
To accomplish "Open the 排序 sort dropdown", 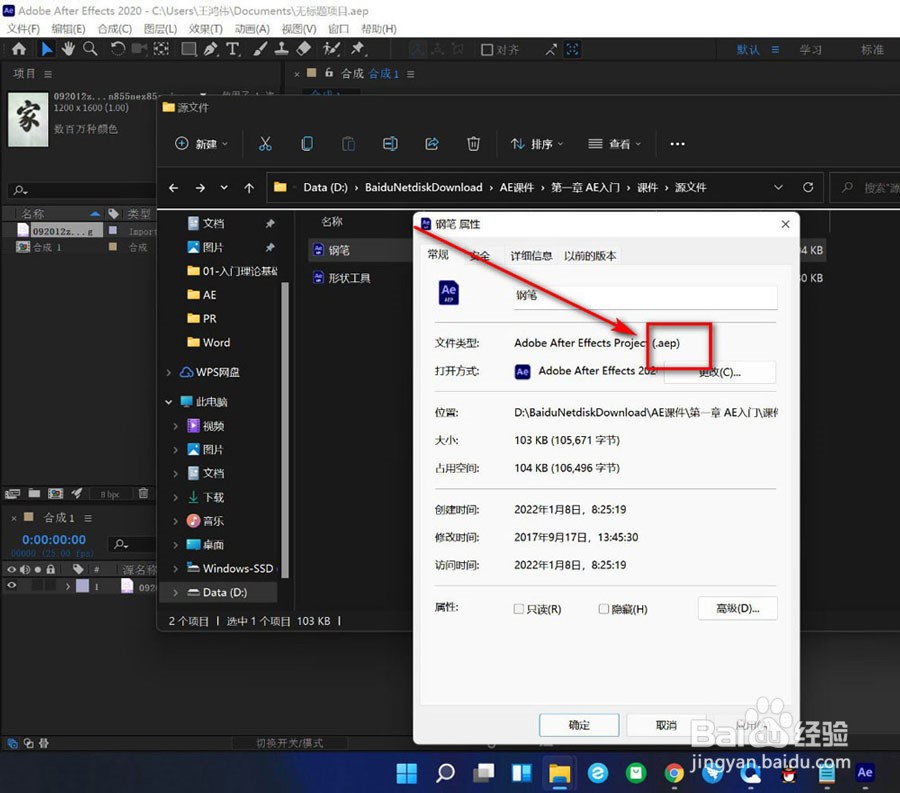I will click(x=537, y=143).
